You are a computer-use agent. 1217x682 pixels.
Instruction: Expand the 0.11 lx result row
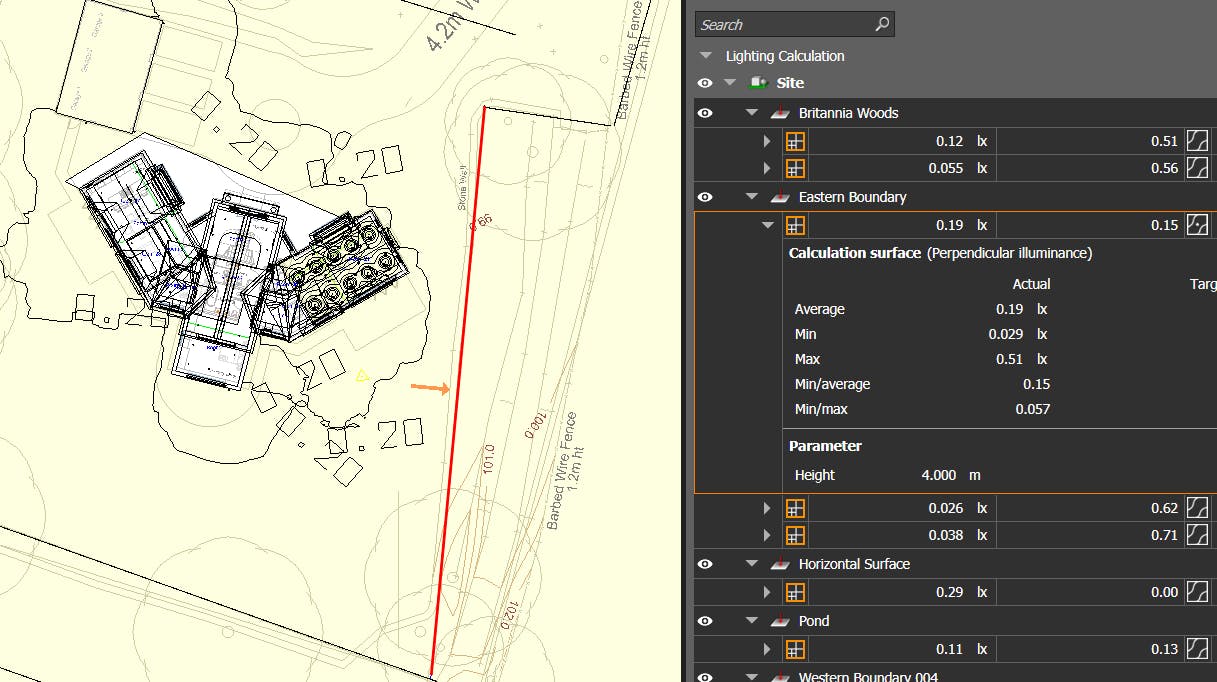point(768,649)
